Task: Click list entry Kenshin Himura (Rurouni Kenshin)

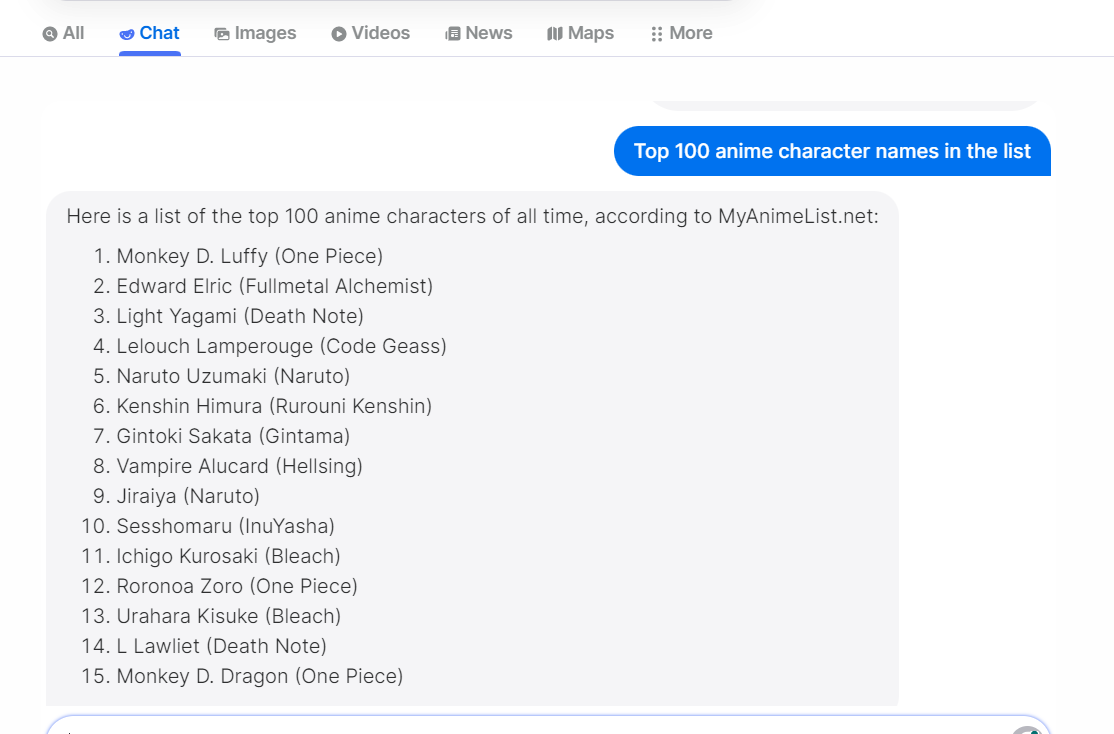Action: pos(274,406)
